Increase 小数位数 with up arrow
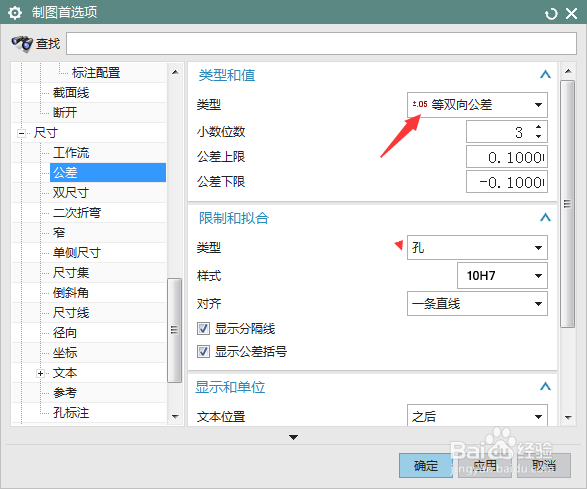Viewport: 587px width, 489px height. [x=538, y=127]
